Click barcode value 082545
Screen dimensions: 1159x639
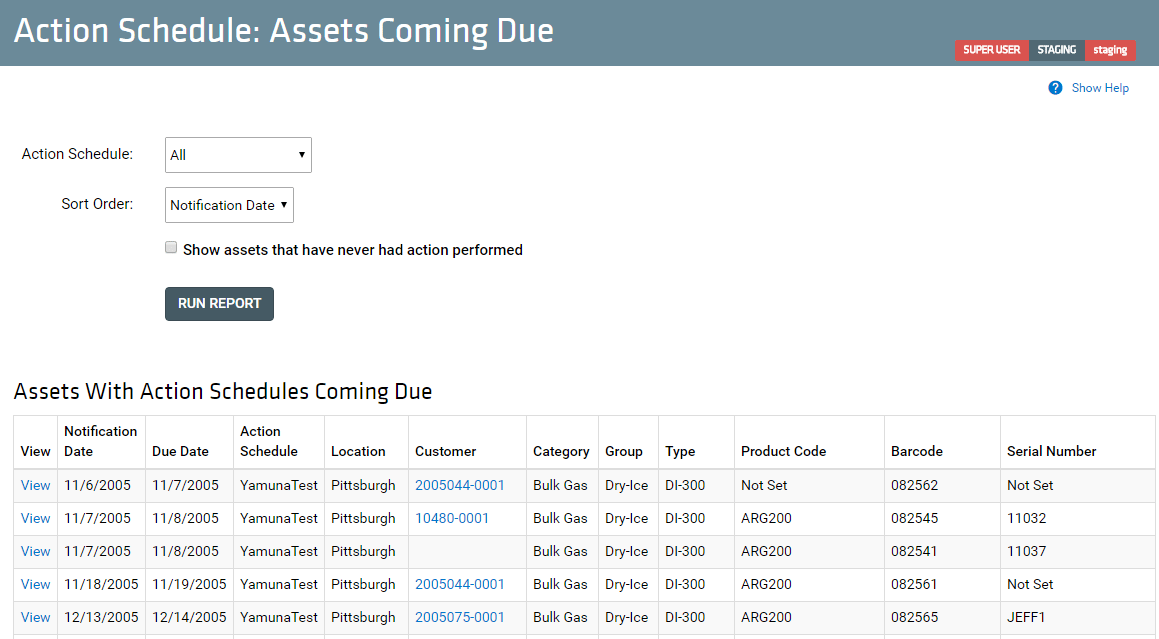[914, 518]
